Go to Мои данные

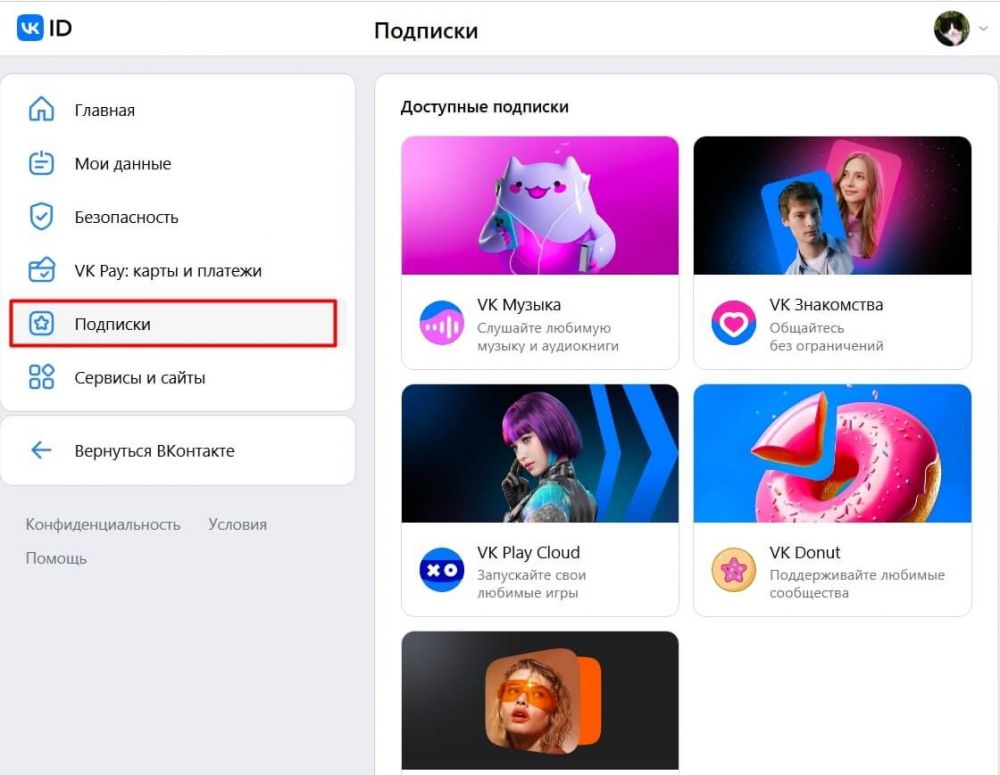[122, 164]
